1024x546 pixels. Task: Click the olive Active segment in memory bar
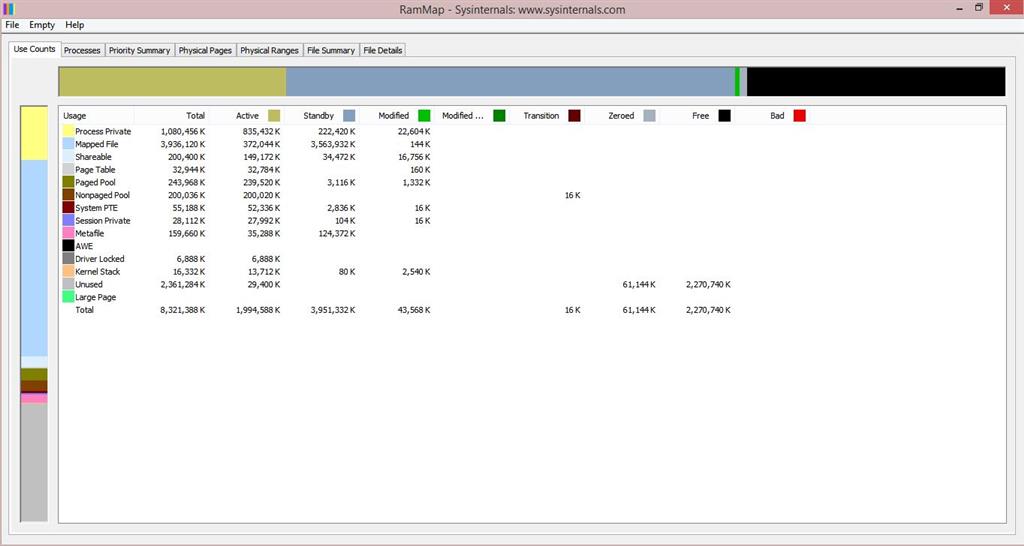tap(172, 82)
